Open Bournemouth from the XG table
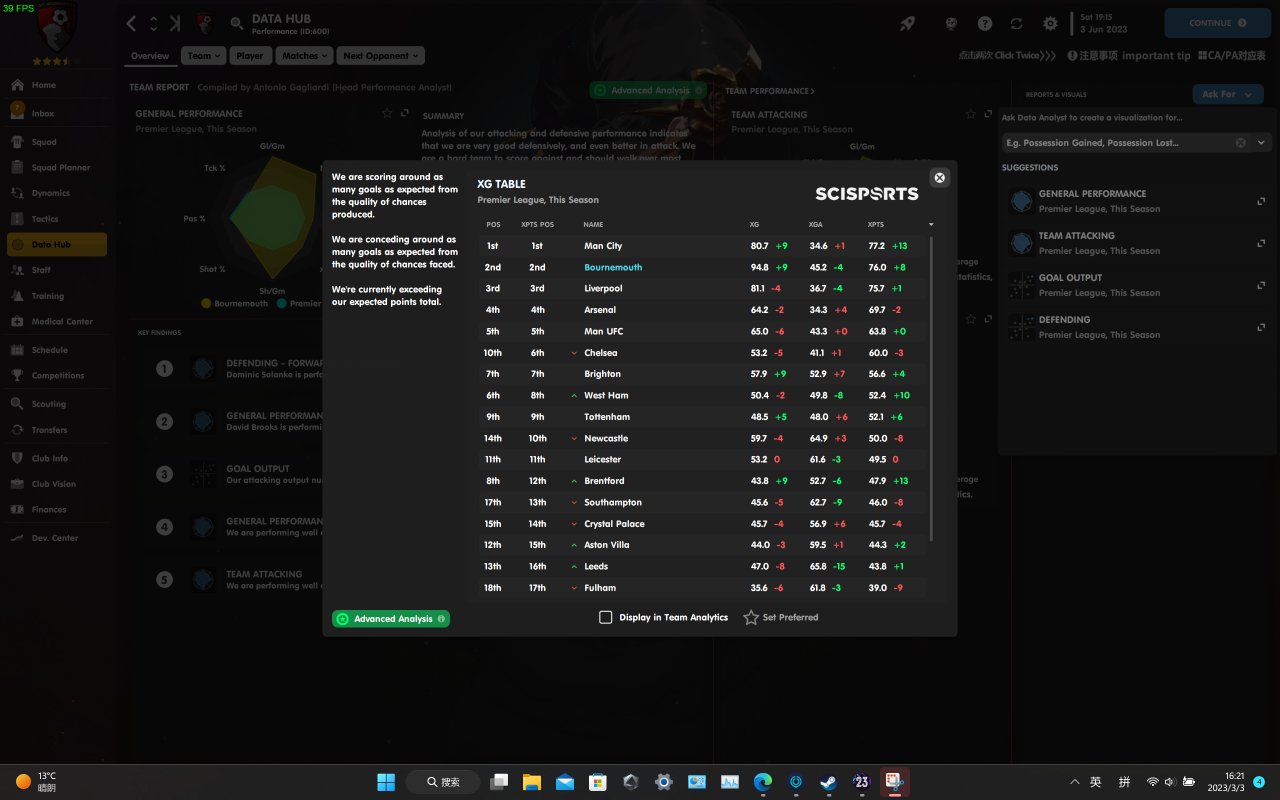1280x800 pixels. [613, 268]
